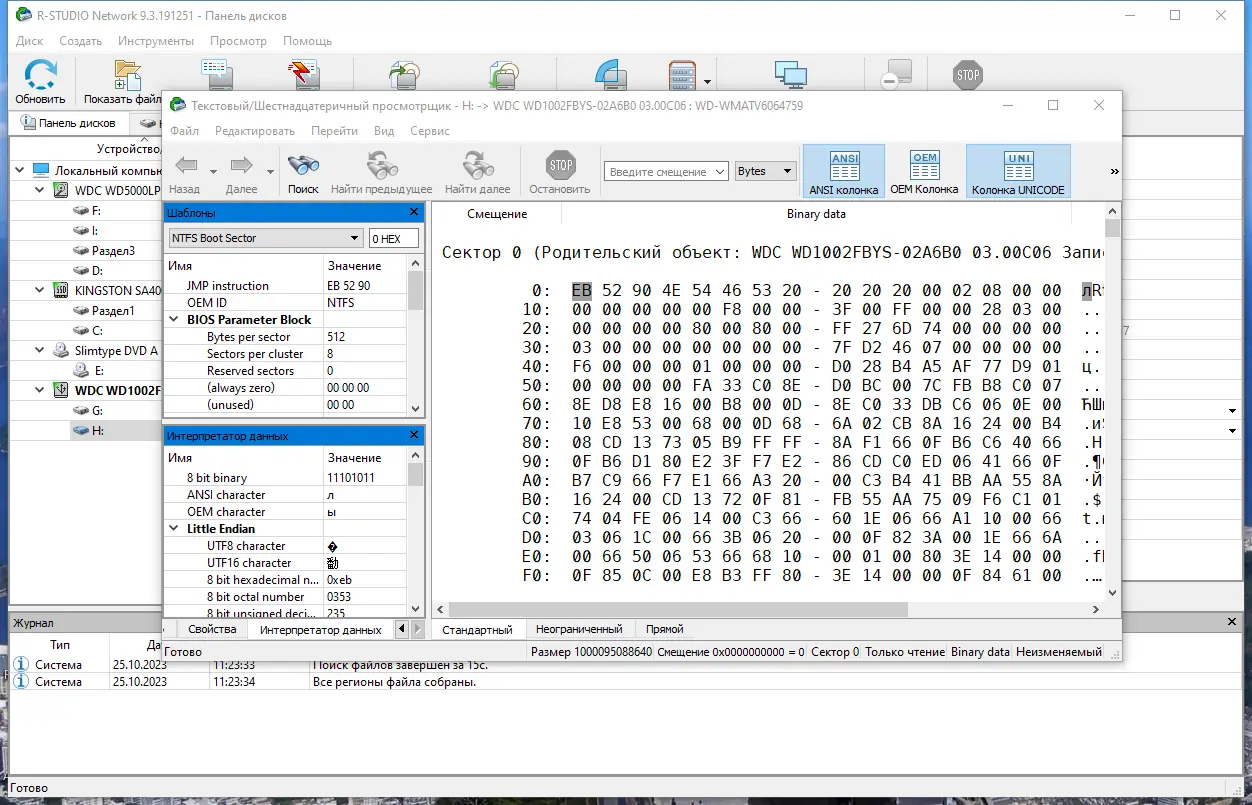The width and height of the screenshot is (1252, 805).
Task: Click the network connection toolbar icon
Action: click(790, 74)
